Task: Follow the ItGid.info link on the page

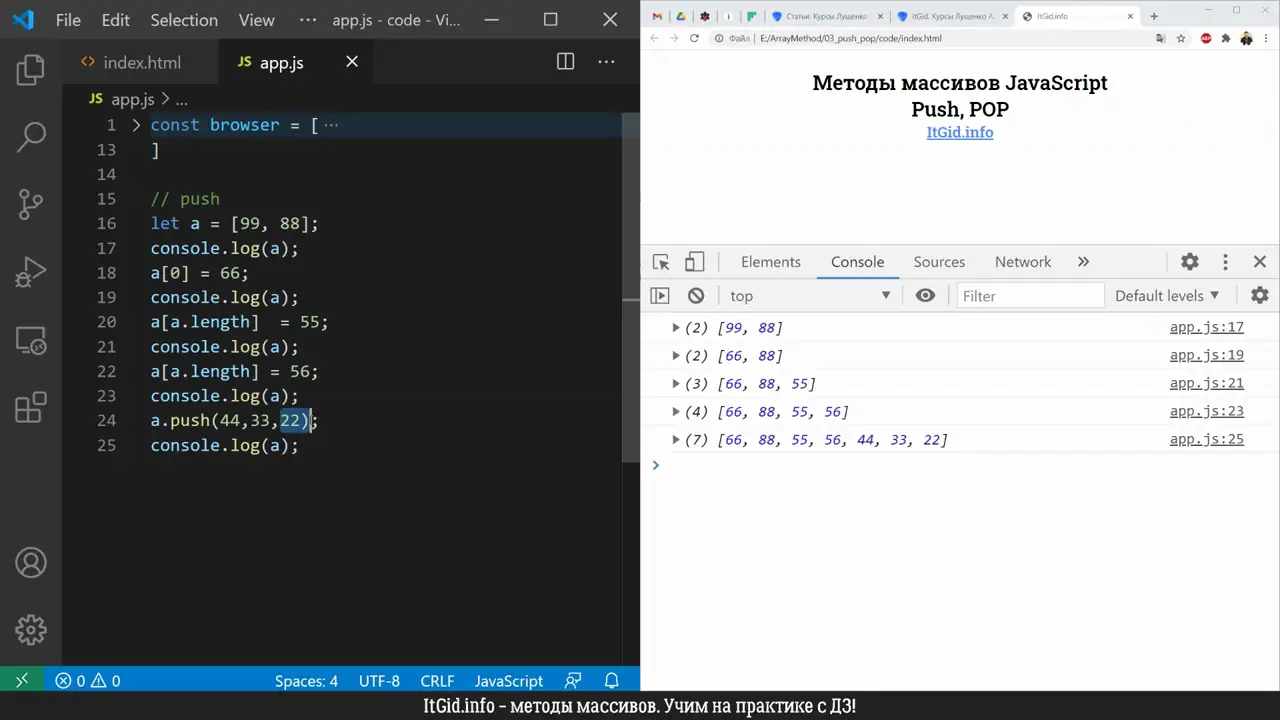Action: pos(959,132)
